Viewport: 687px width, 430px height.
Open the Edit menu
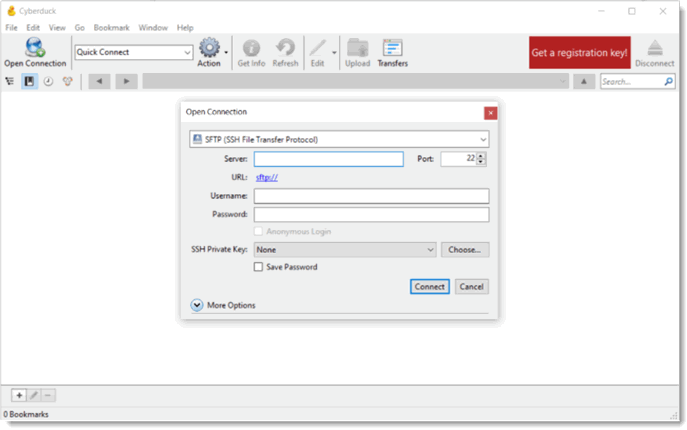coord(33,28)
